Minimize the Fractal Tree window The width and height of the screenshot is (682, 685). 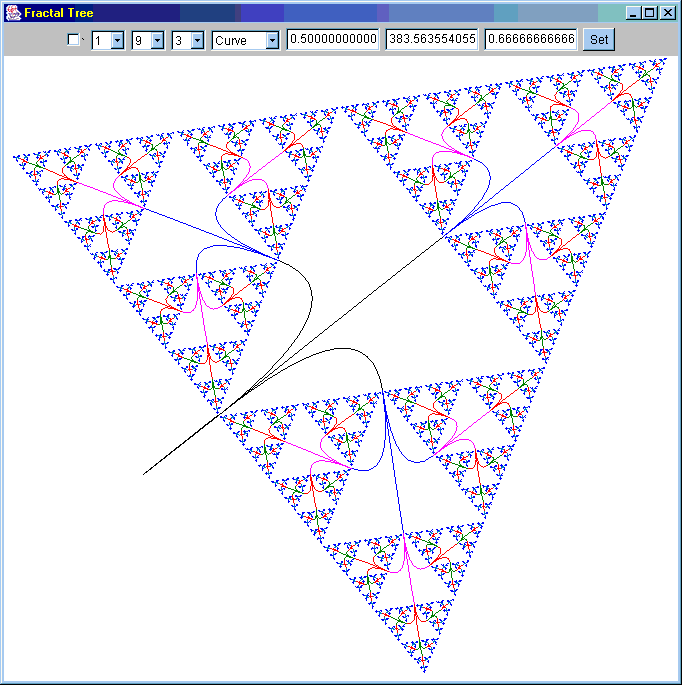tap(634, 13)
